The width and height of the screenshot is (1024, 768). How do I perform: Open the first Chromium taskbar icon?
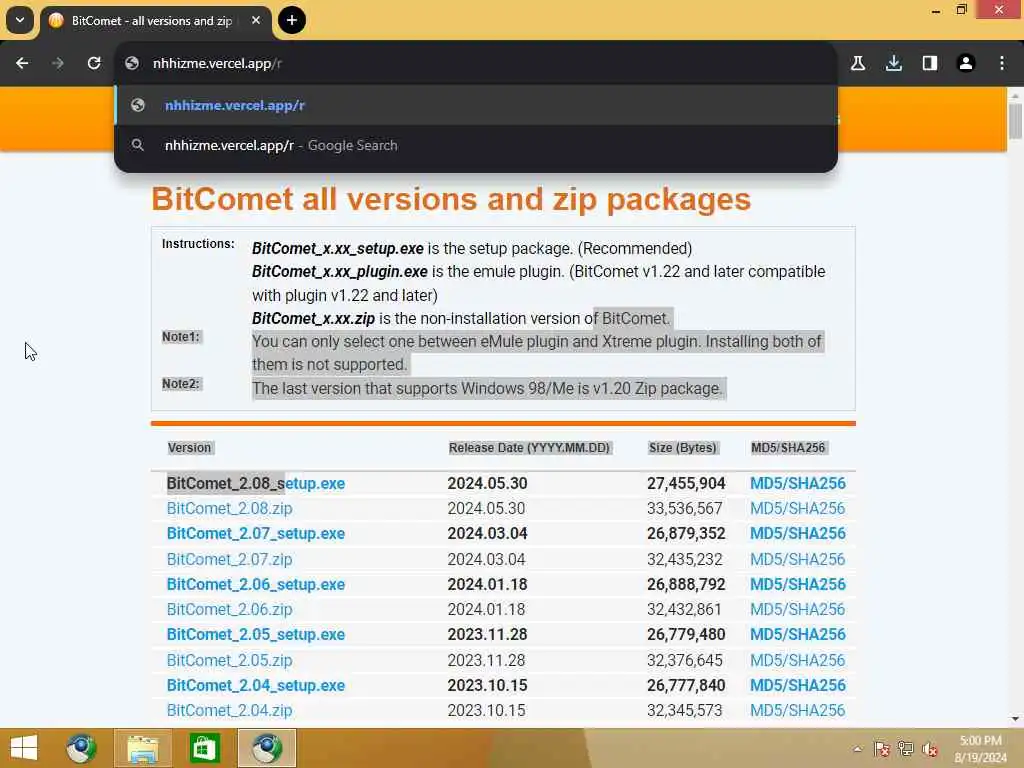[81, 748]
